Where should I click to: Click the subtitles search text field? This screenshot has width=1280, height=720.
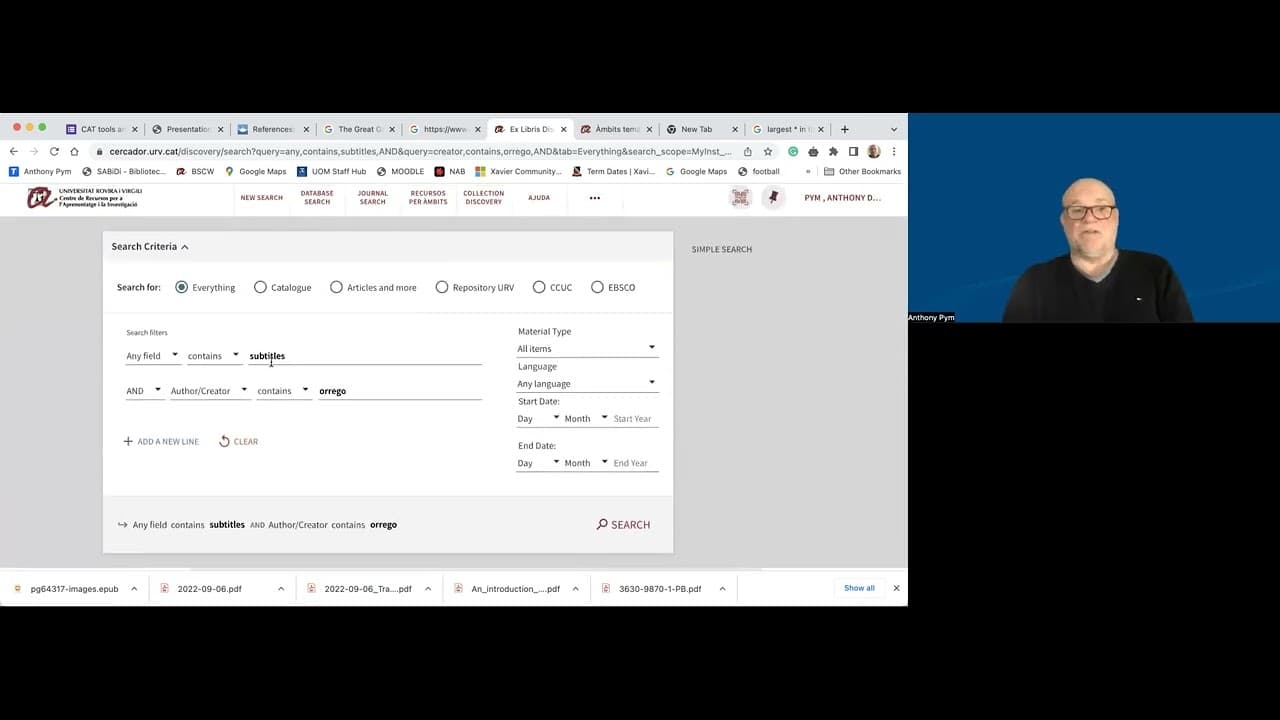(365, 356)
